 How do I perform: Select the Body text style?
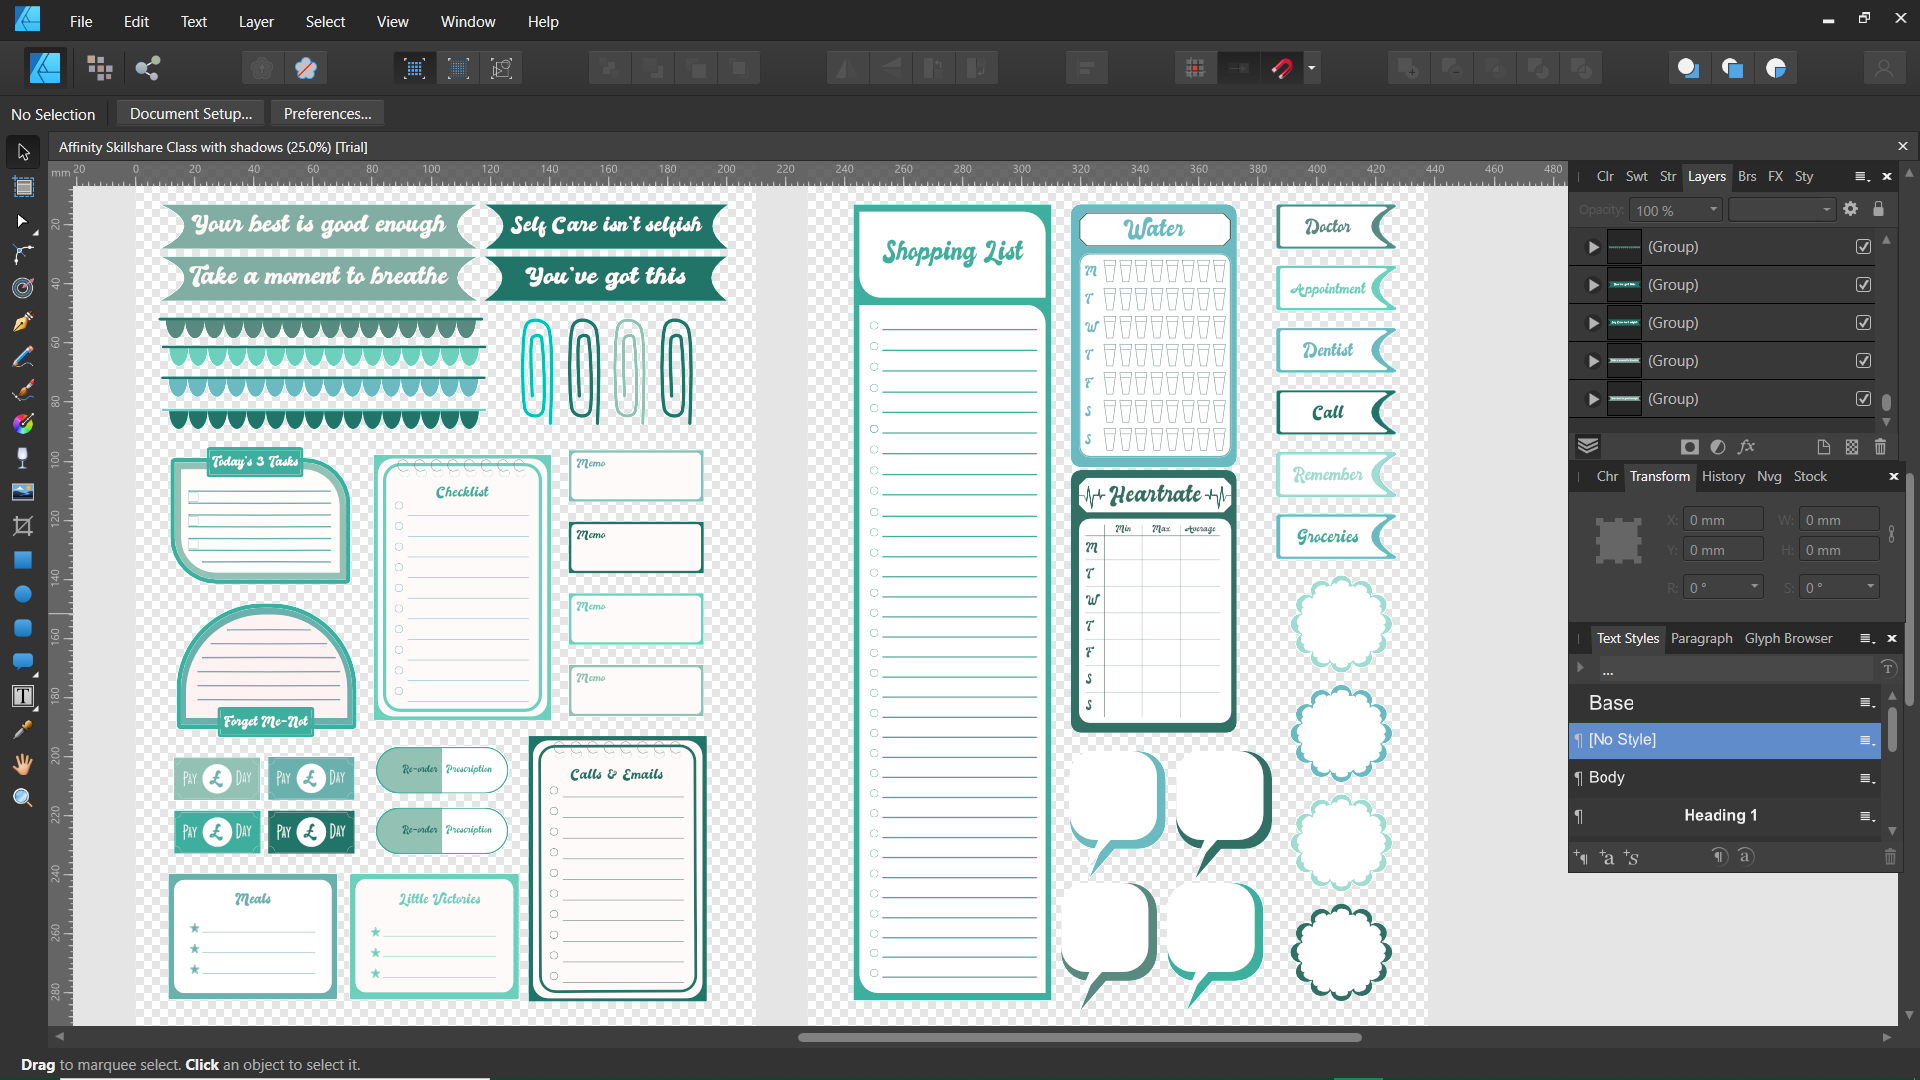coord(1725,778)
